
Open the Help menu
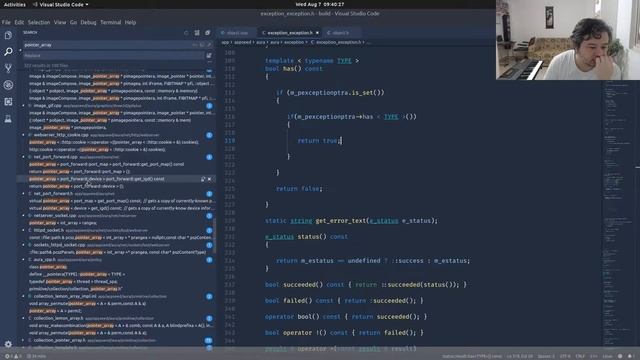[x=130, y=22]
